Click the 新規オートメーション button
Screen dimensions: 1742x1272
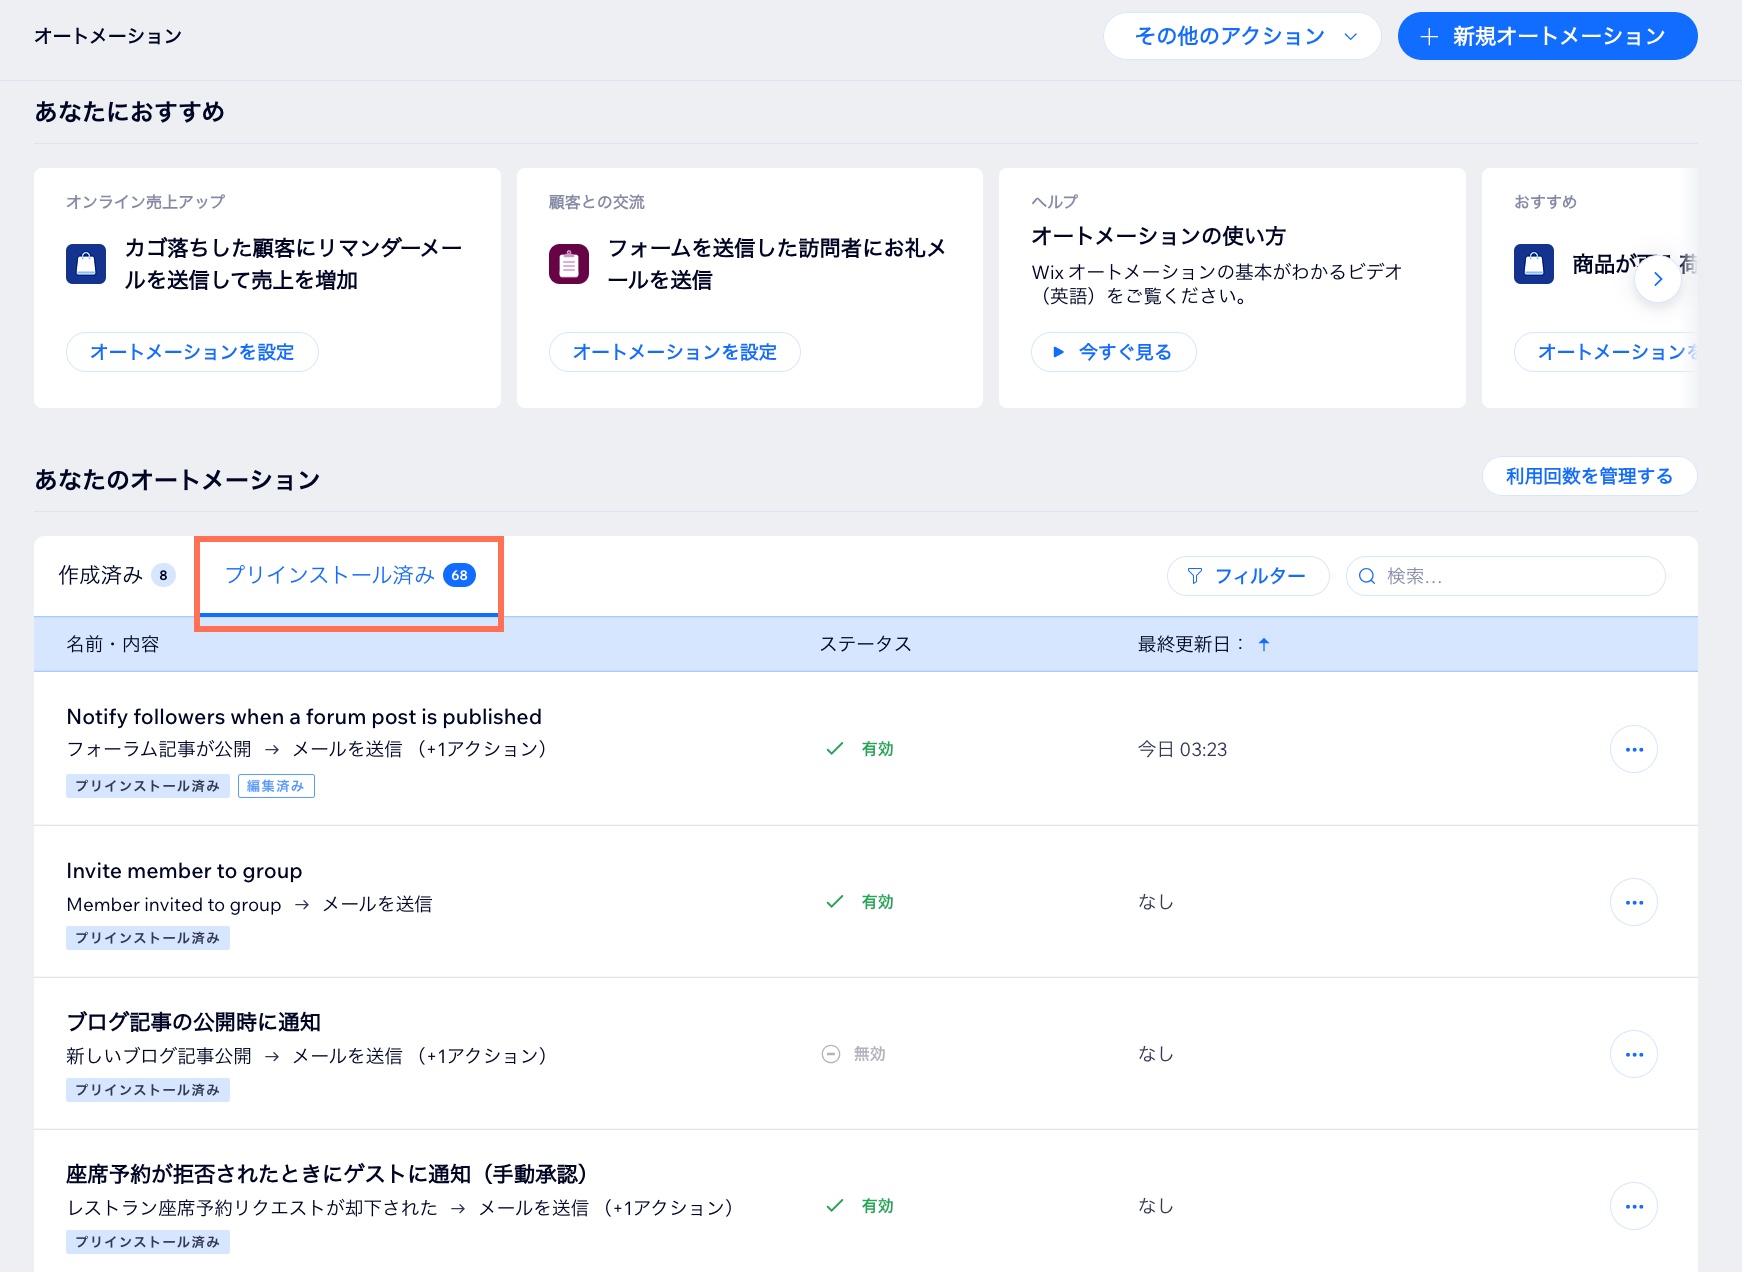coord(1547,36)
